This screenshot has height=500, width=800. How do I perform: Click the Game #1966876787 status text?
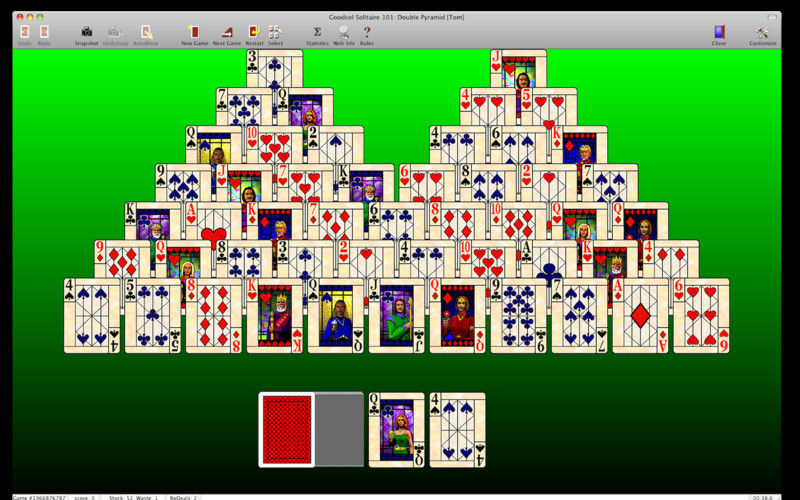point(39,497)
